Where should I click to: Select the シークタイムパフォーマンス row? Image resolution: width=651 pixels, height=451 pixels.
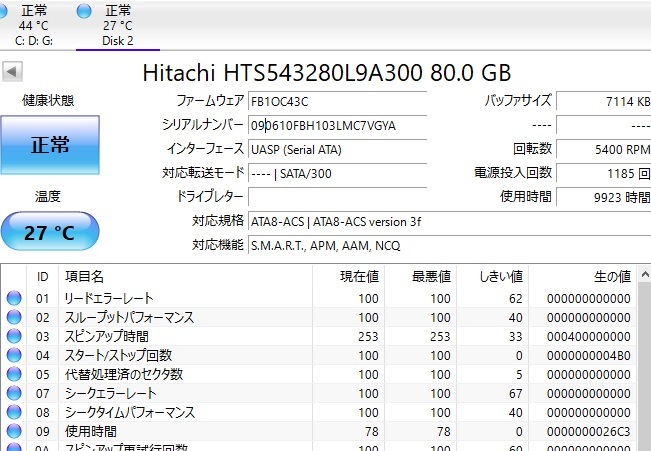click(x=318, y=412)
